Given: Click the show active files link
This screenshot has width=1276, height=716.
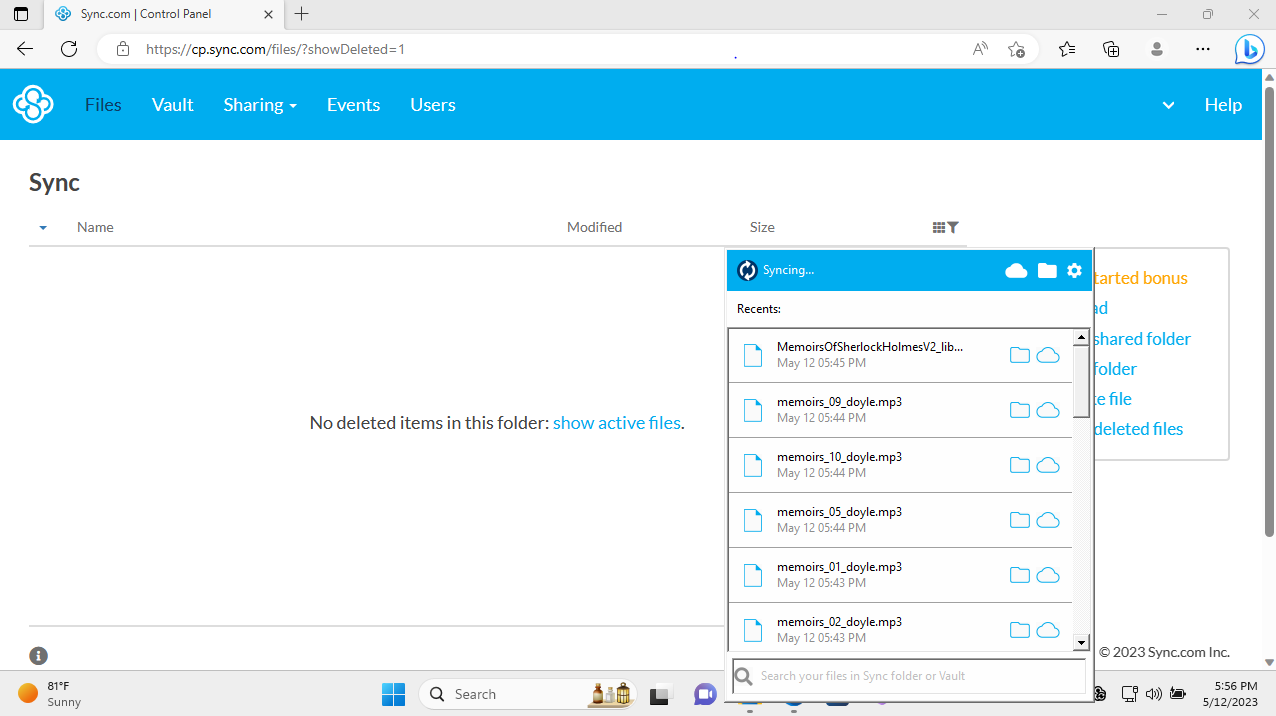Looking at the screenshot, I should pyautogui.click(x=616, y=422).
